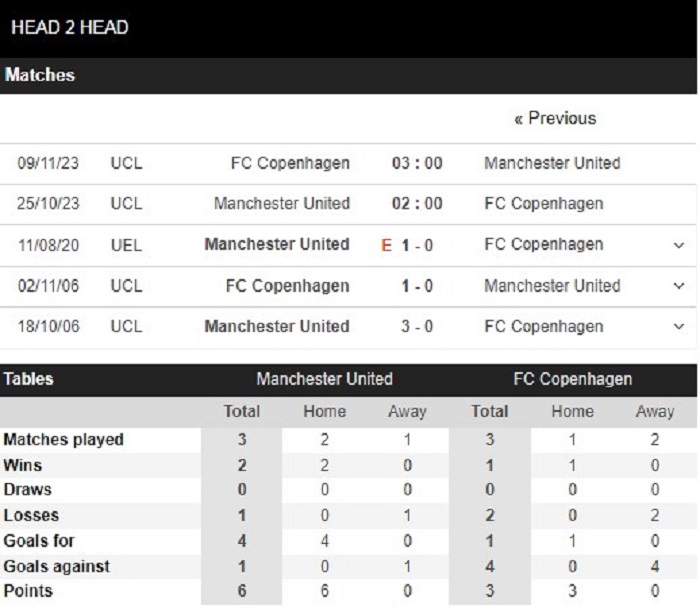Click the red E extra-time indicator
Viewport: 700px width, 610px height.
387,245
